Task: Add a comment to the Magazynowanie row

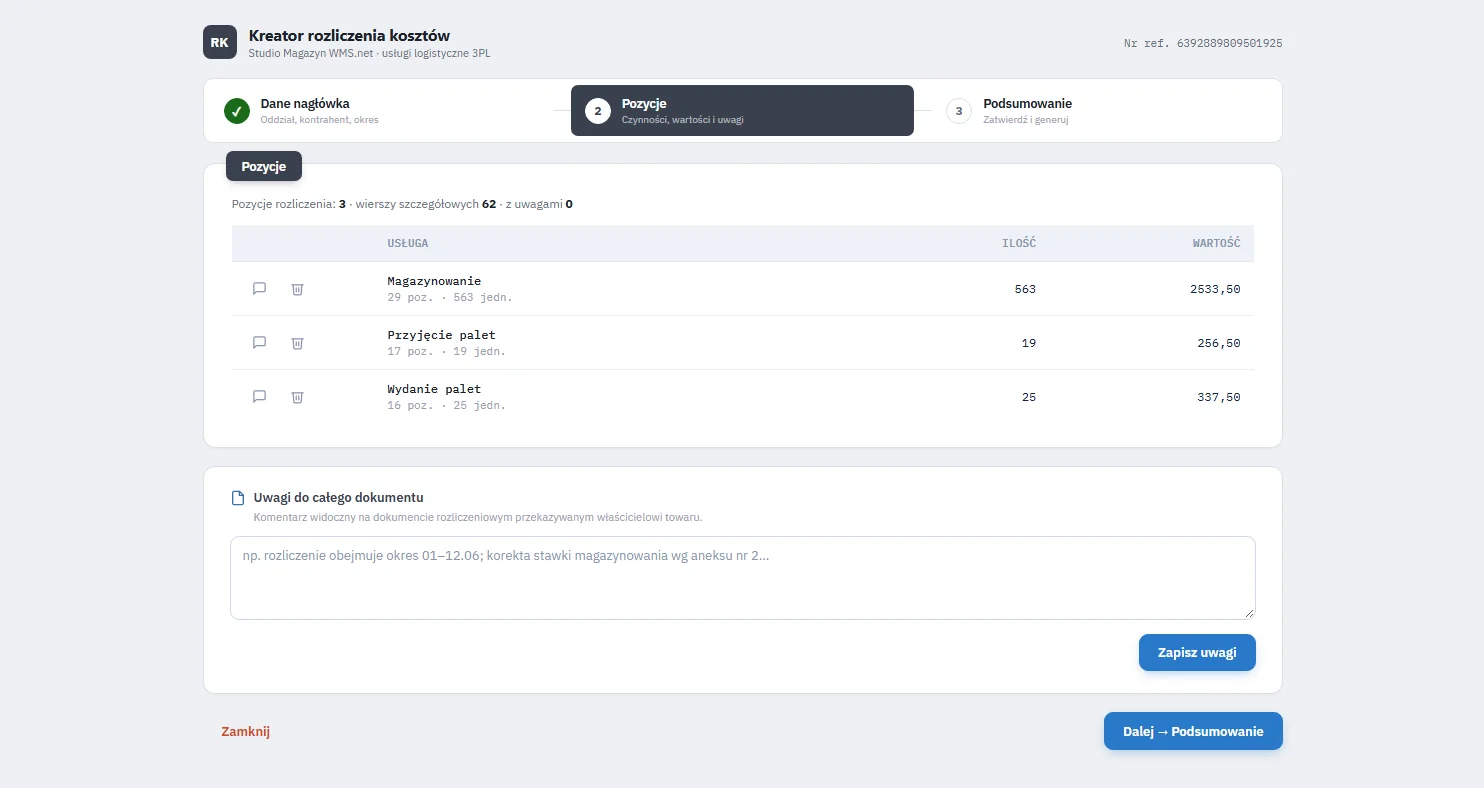Action: click(x=259, y=289)
